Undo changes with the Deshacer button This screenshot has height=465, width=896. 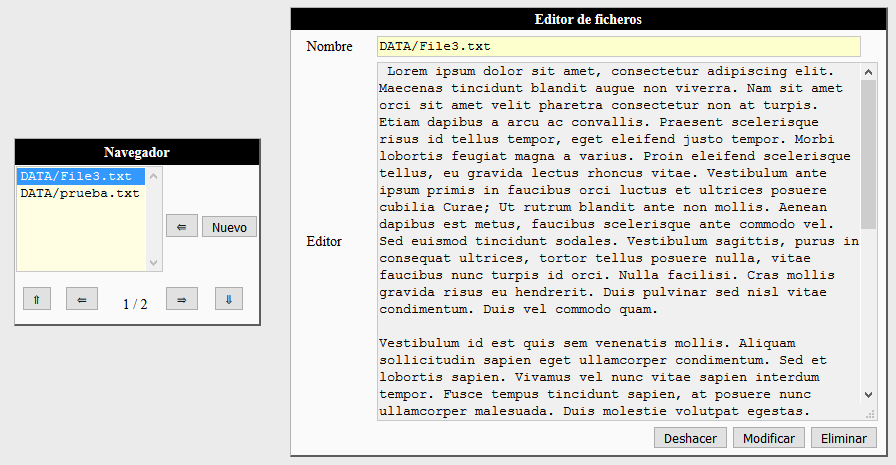pos(690,438)
